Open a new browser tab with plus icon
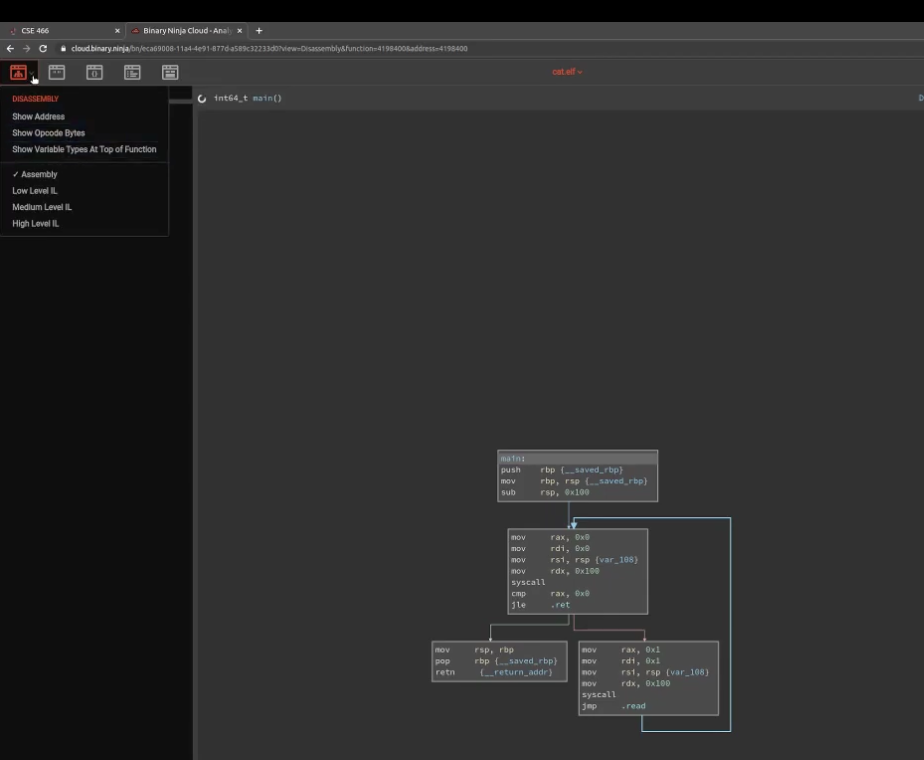Image resolution: width=924 pixels, height=760 pixels. (259, 30)
